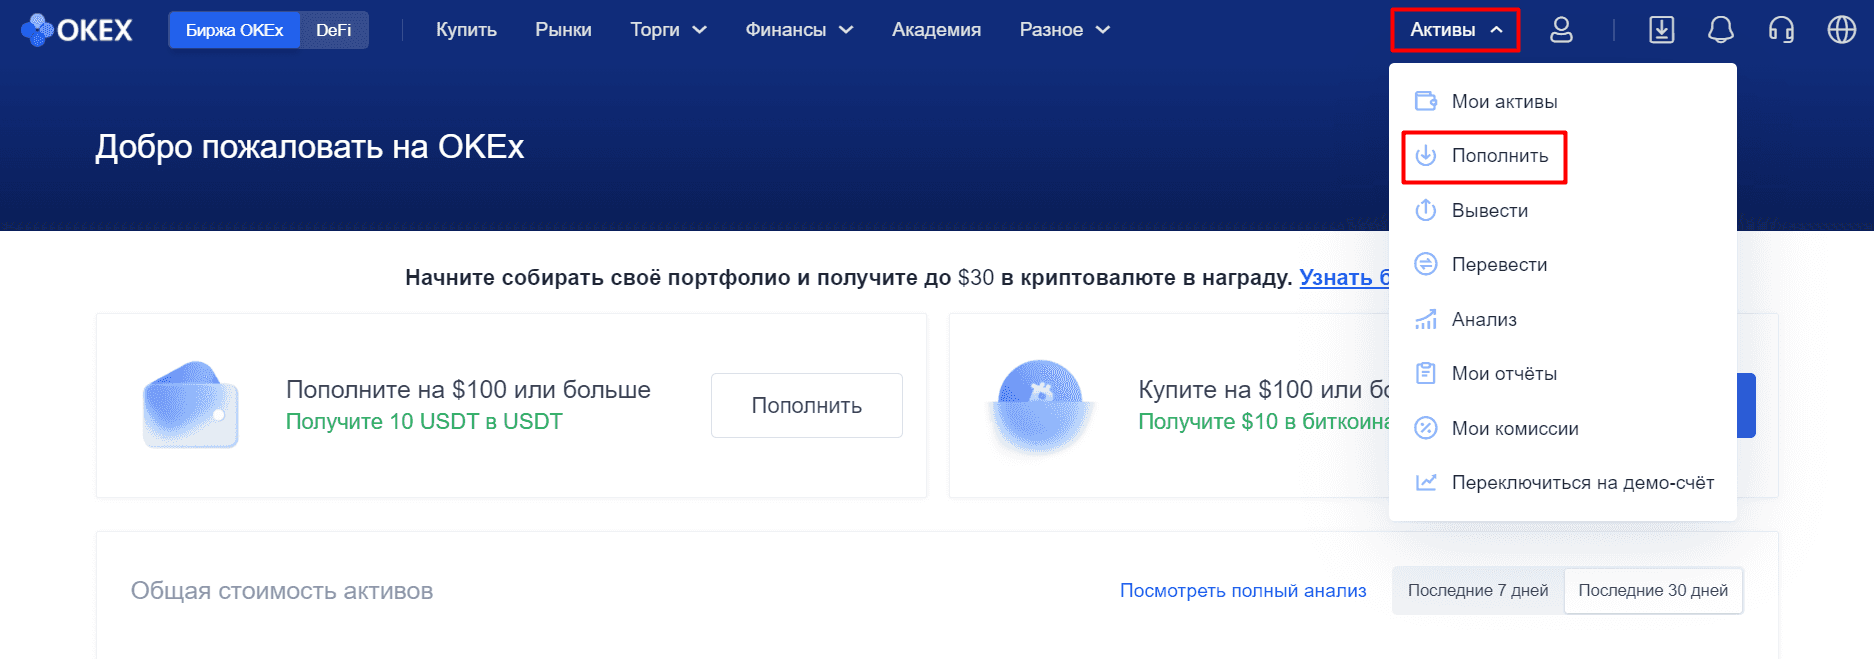1874x659 pixels.
Task: Expand the Торги dropdown
Action: pyautogui.click(x=668, y=30)
